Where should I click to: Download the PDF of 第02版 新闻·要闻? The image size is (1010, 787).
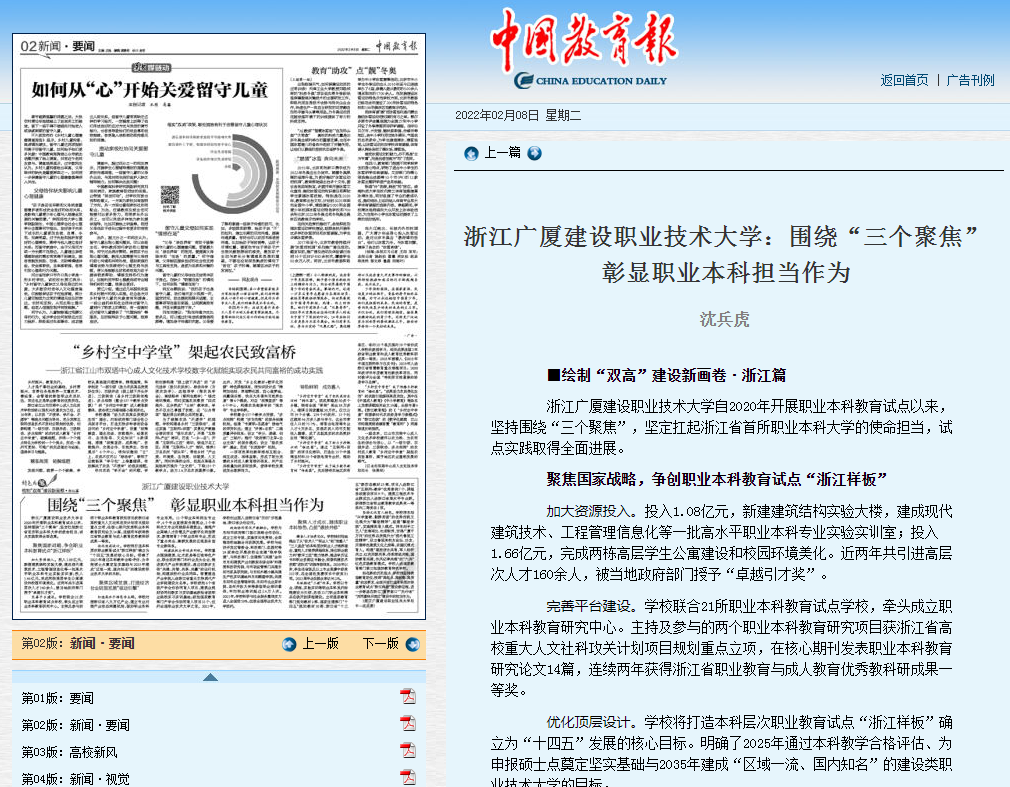408,723
